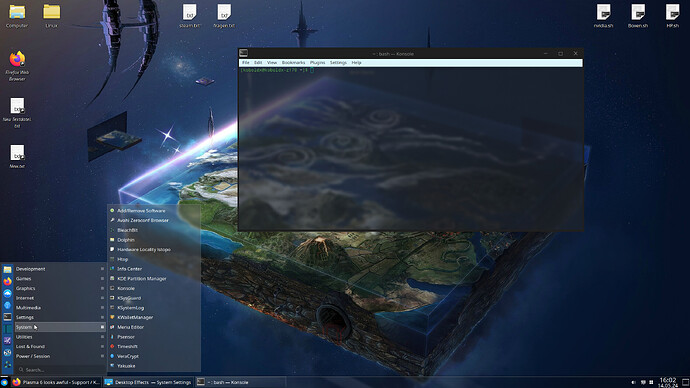690x388 pixels.
Task: Open Konsole Help menu
Action: click(x=356, y=62)
